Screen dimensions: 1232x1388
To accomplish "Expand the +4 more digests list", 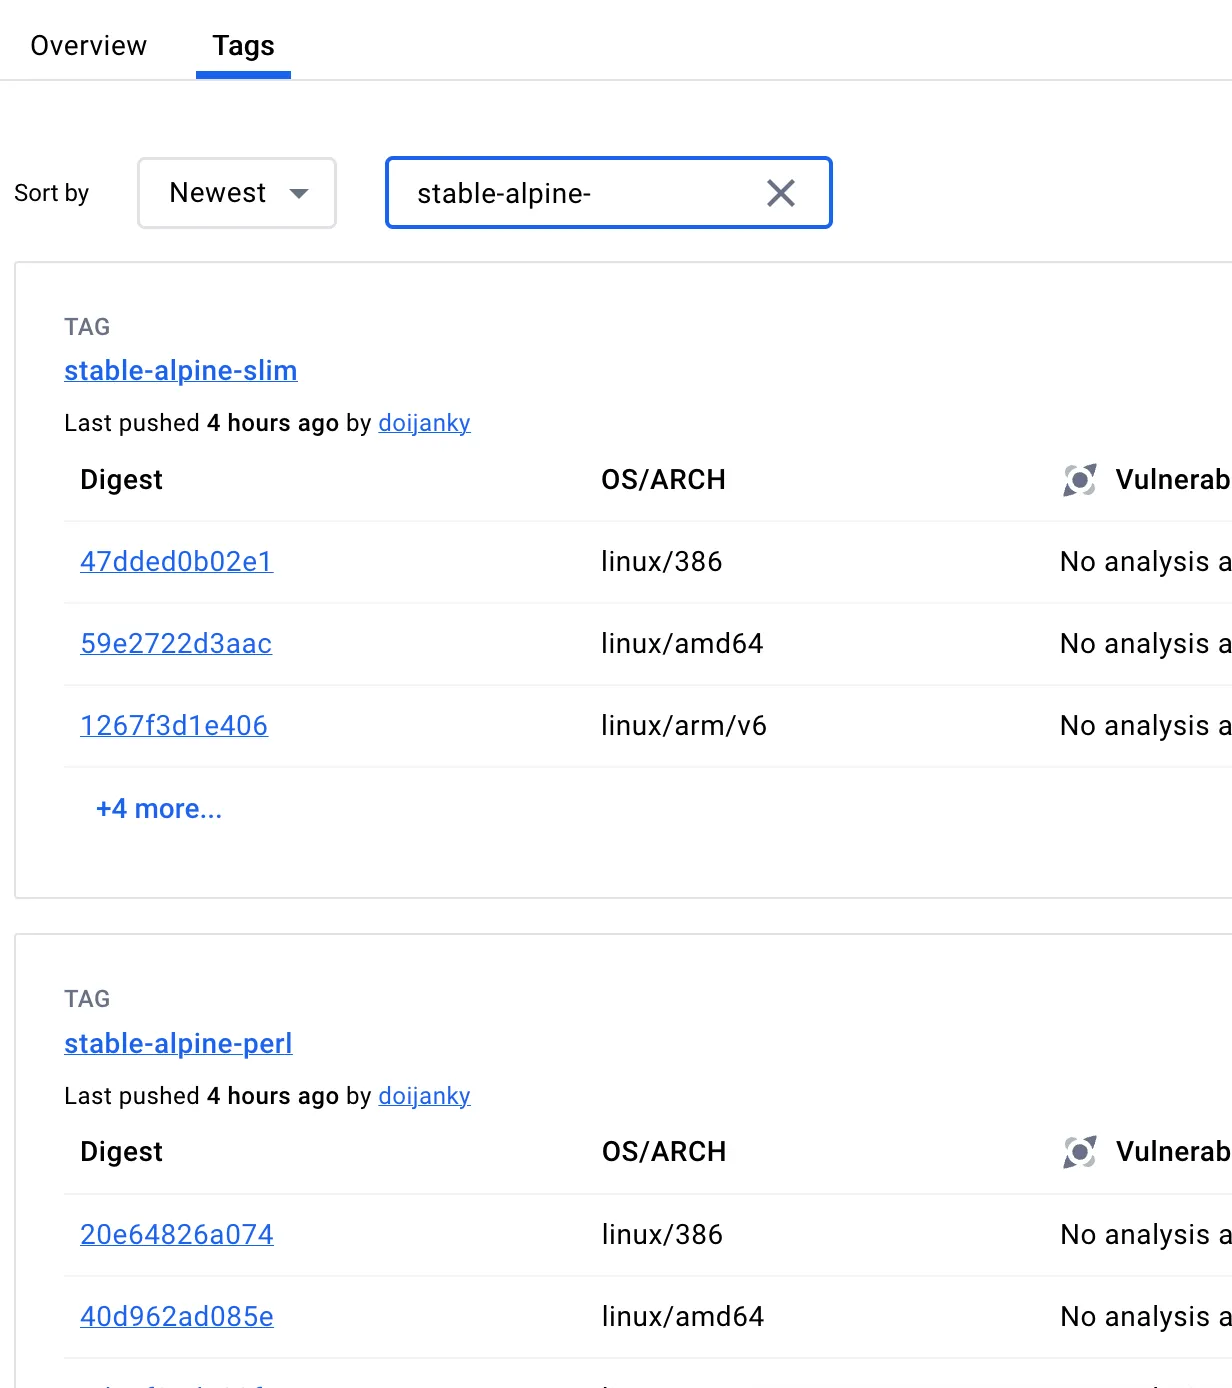I will pos(159,809).
